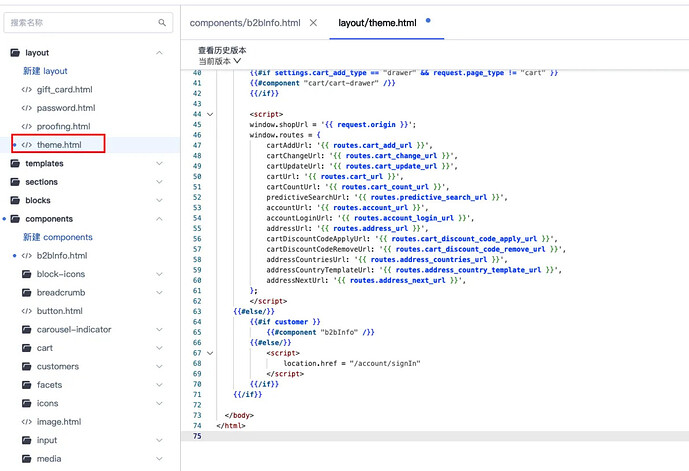Click the templates folder icon

point(15,163)
